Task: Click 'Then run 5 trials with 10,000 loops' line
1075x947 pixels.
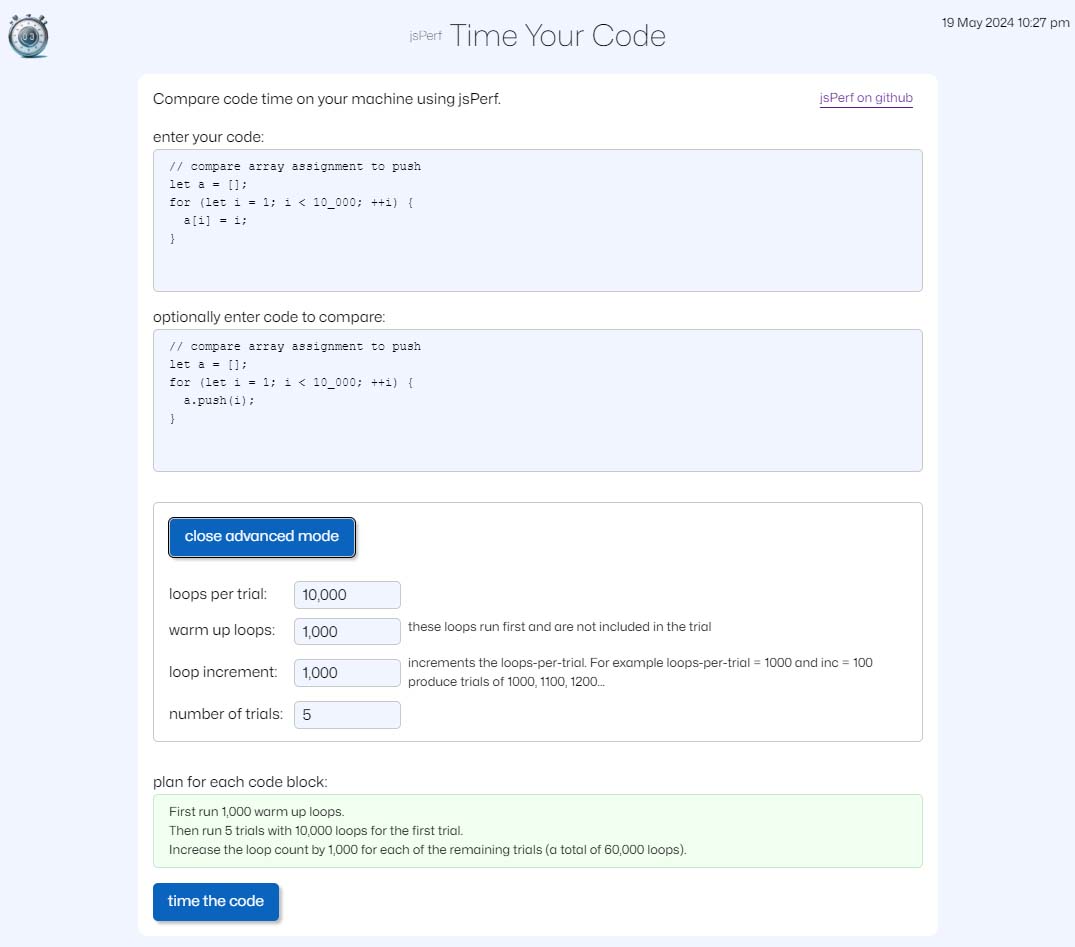Action: 316,830
